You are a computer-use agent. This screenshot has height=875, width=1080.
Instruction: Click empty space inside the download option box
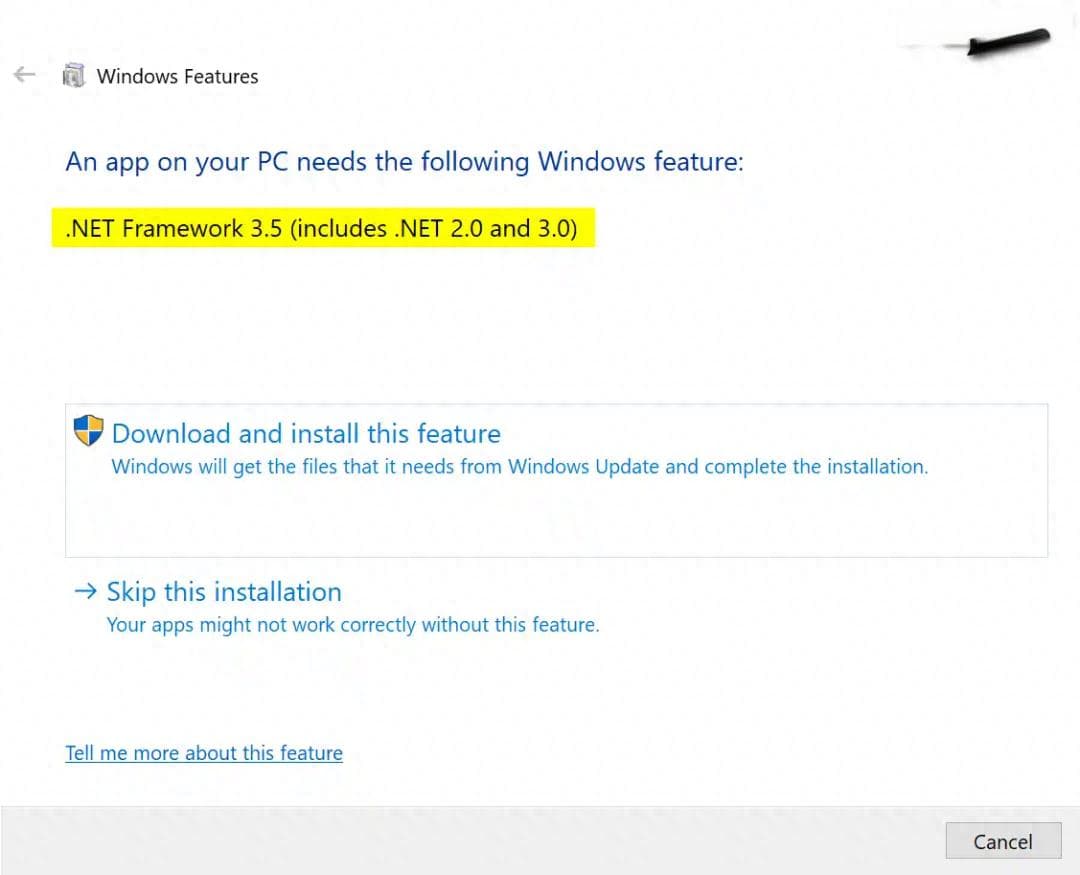pyautogui.click(x=557, y=520)
